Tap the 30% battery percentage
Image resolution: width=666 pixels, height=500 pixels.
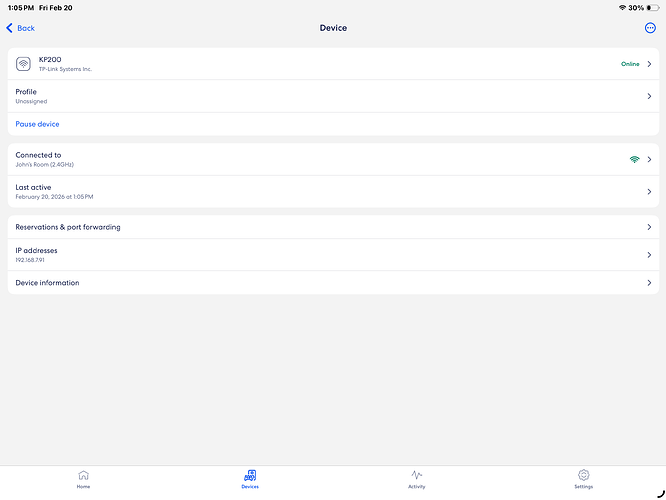pos(636,8)
